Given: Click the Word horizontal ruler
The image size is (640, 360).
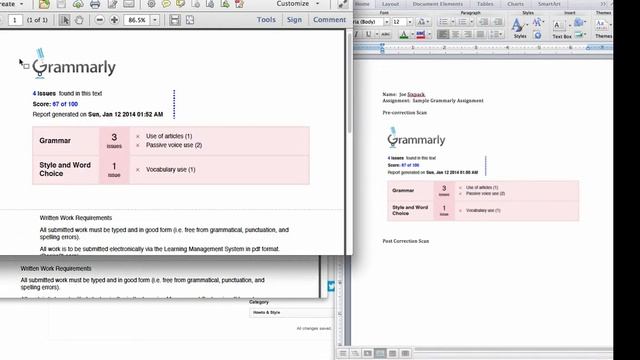Looking at the screenshot, I should [x=483, y=48].
